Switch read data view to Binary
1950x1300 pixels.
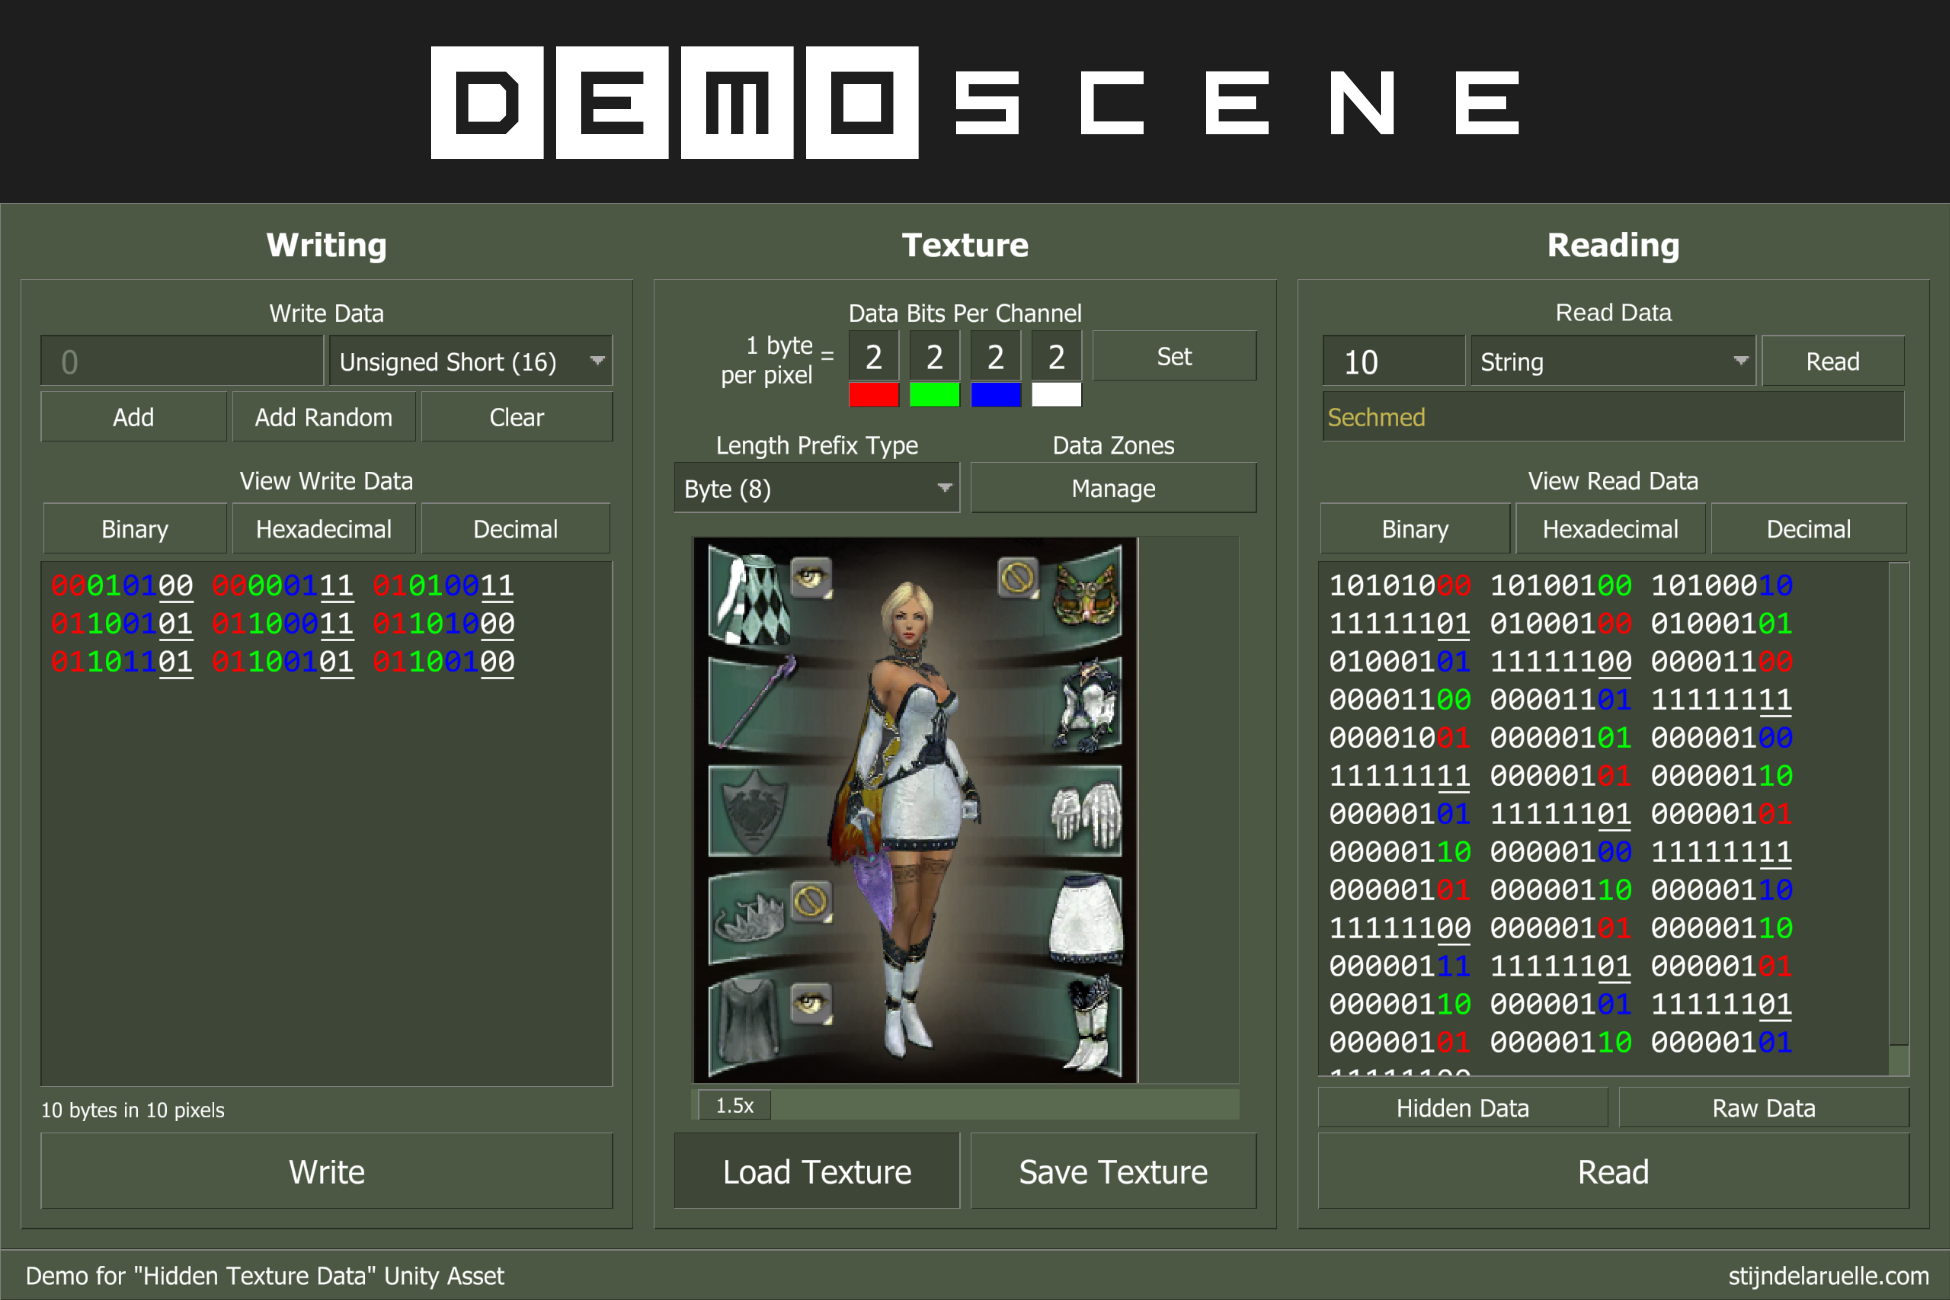click(x=1414, y=529)
